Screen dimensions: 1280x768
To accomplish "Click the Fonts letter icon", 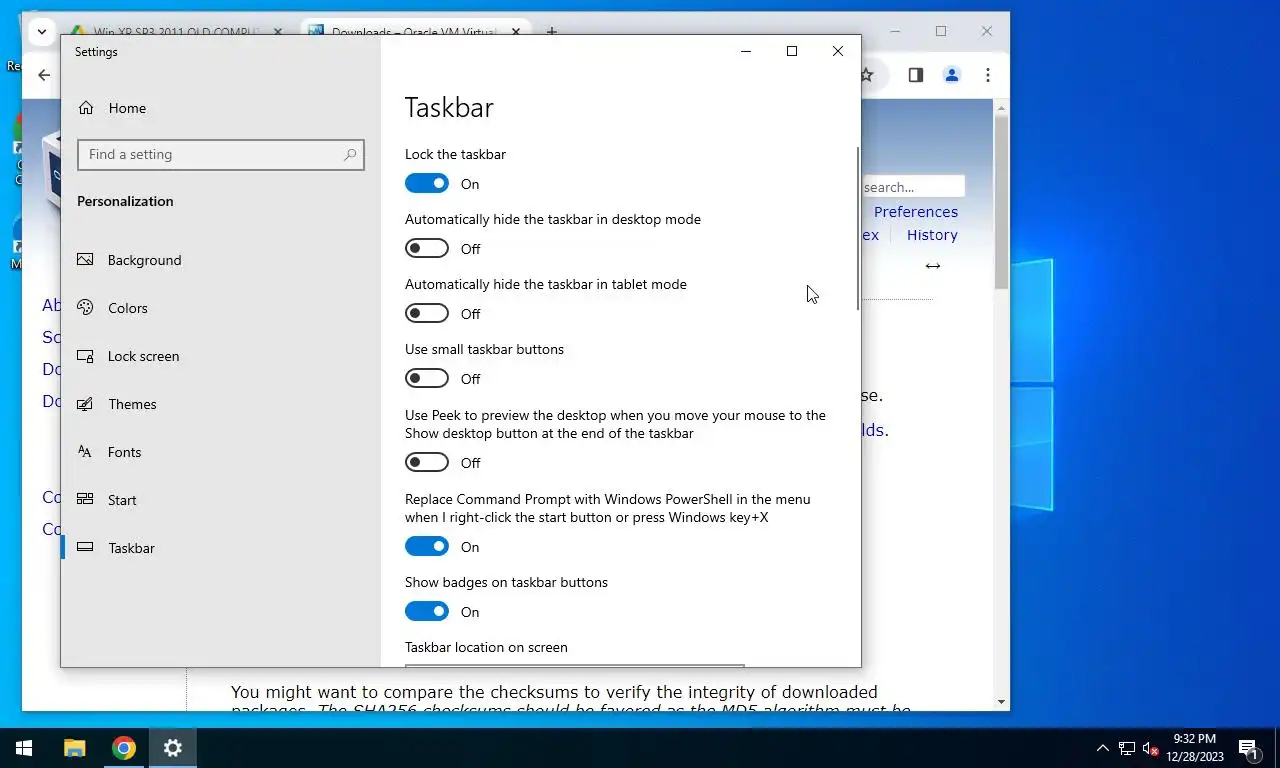I will 86,452.
